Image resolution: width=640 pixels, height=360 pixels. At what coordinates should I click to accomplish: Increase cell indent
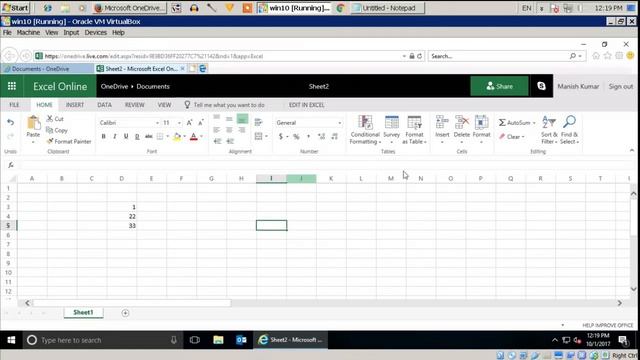click(230, 141)
